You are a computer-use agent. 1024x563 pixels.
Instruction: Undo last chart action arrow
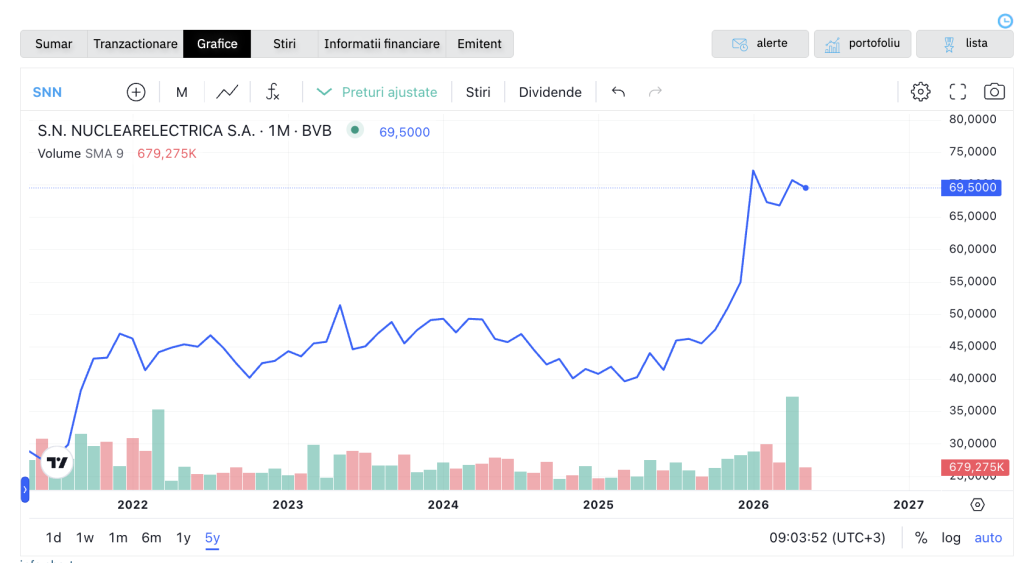click(x=618, y=92)
